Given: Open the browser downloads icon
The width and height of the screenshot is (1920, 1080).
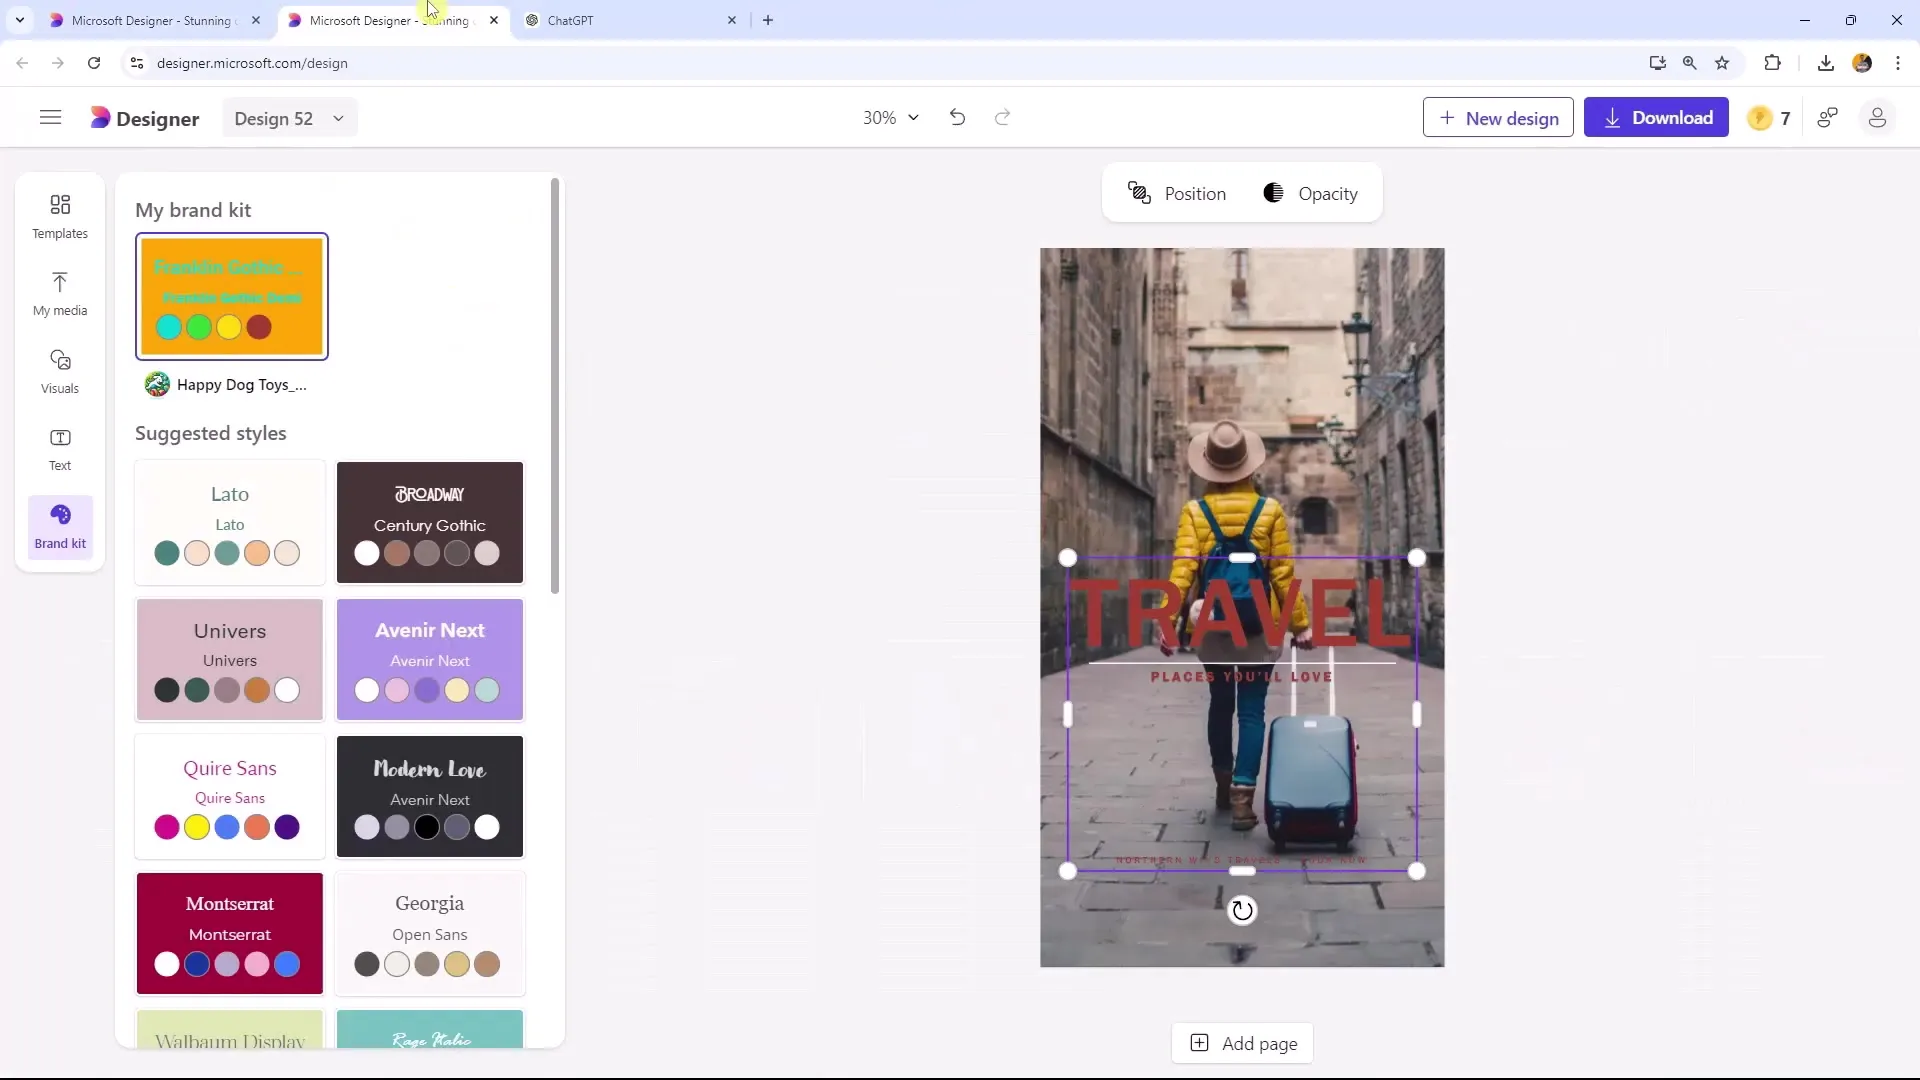Looking at the screenshot, I should coord(1826,63).
